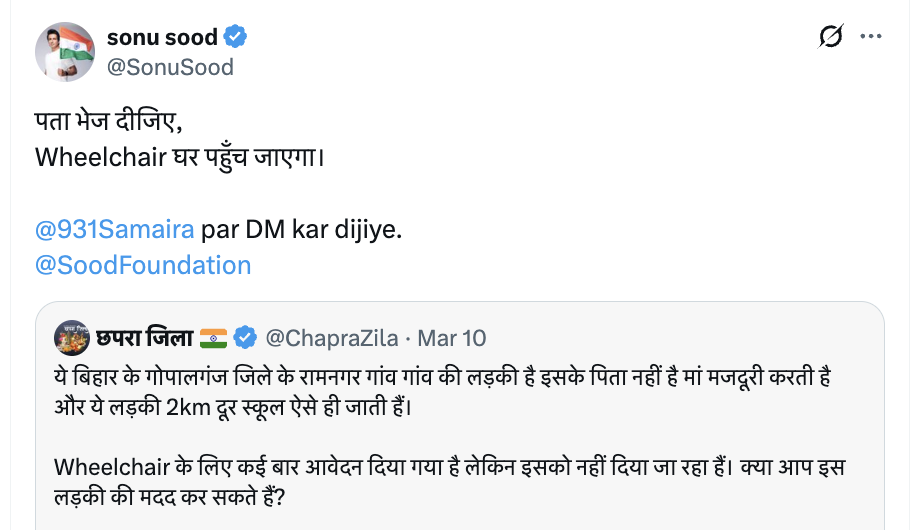Click the text par DM kar dijiye

[302, 229]
